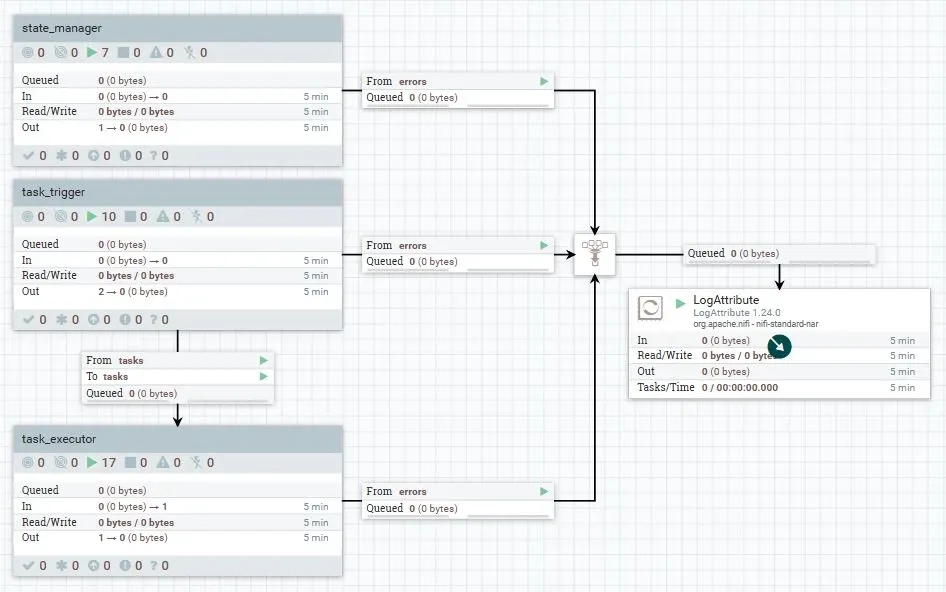Click the LogAttribute 1.24.0 version text
The height and width of the screenshot is (592, 946).
[737, 313]
